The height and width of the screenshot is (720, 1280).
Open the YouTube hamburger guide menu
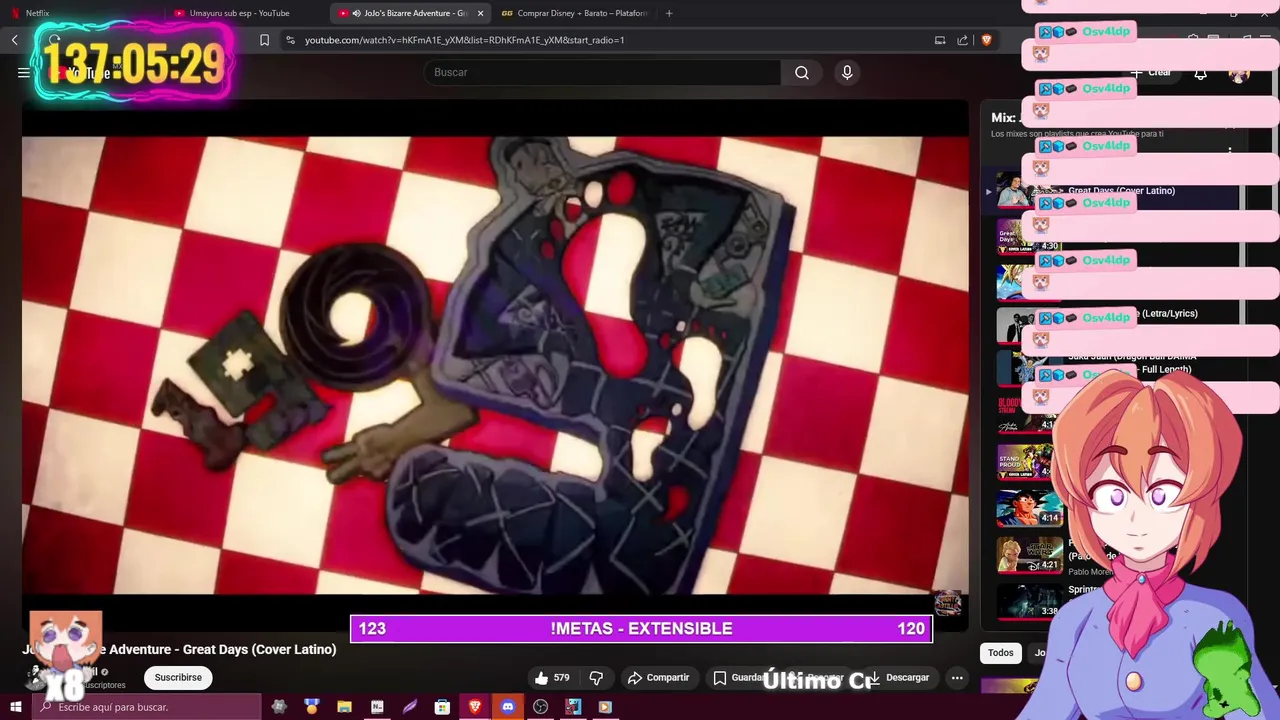24,72
